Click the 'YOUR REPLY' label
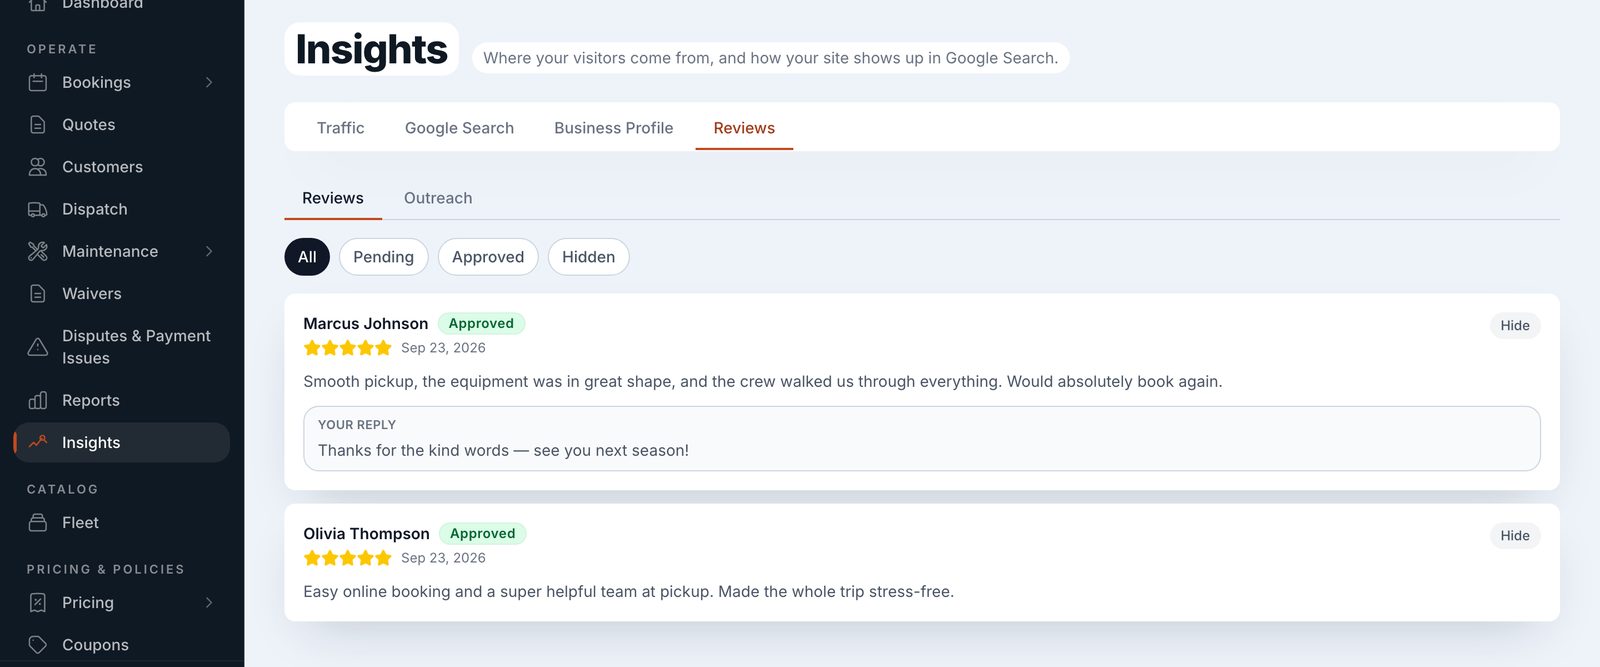Viewport: 1600px width, 667px height. (x=357, y=424)
